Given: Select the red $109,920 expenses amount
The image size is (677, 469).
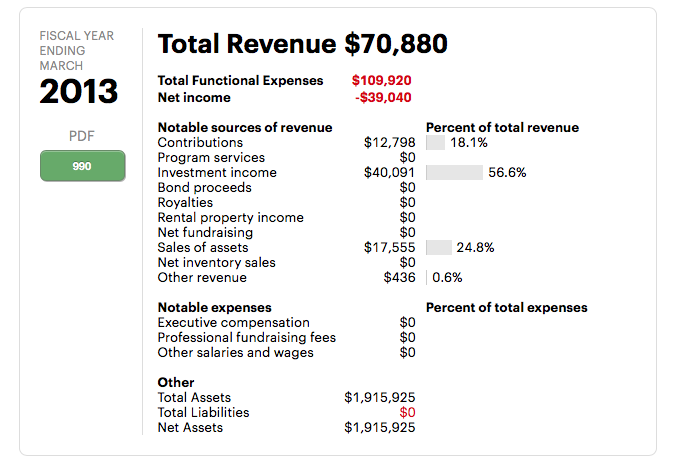Looking at the screenshot, I should pos(381,80).
